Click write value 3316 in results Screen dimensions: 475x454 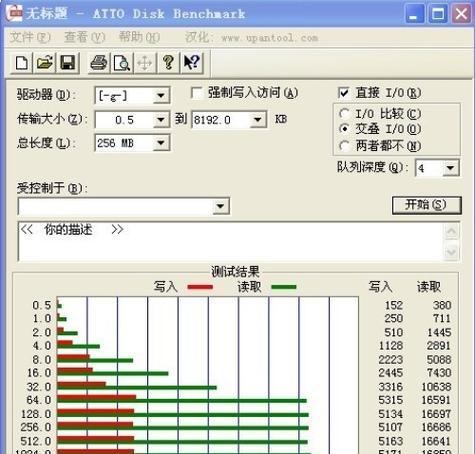click(391, 387)
